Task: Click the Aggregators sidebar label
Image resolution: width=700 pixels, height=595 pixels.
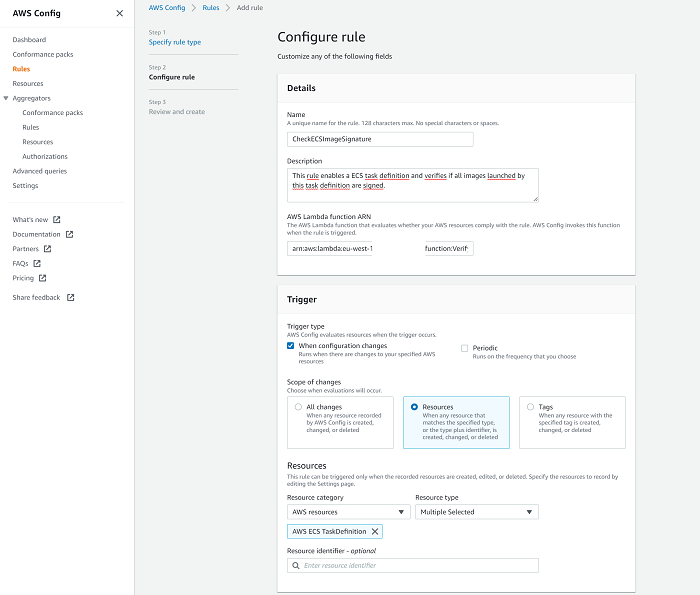Action: 31,98
